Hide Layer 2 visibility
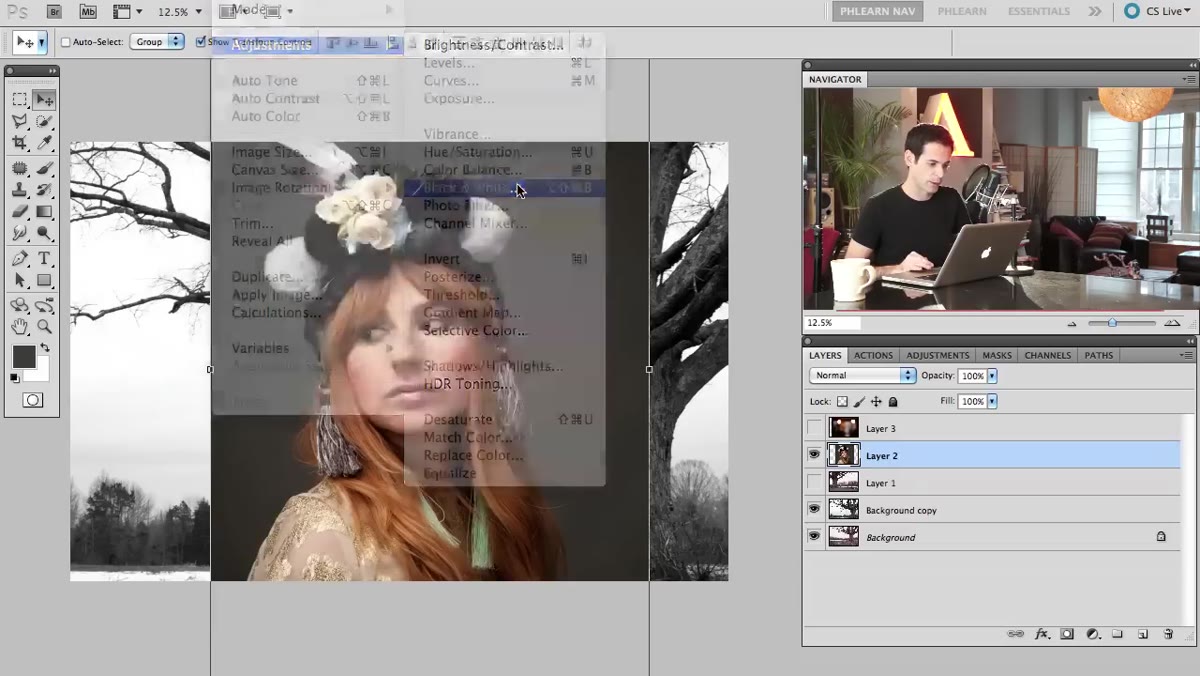1200x676 pixels. coord(815,455)
